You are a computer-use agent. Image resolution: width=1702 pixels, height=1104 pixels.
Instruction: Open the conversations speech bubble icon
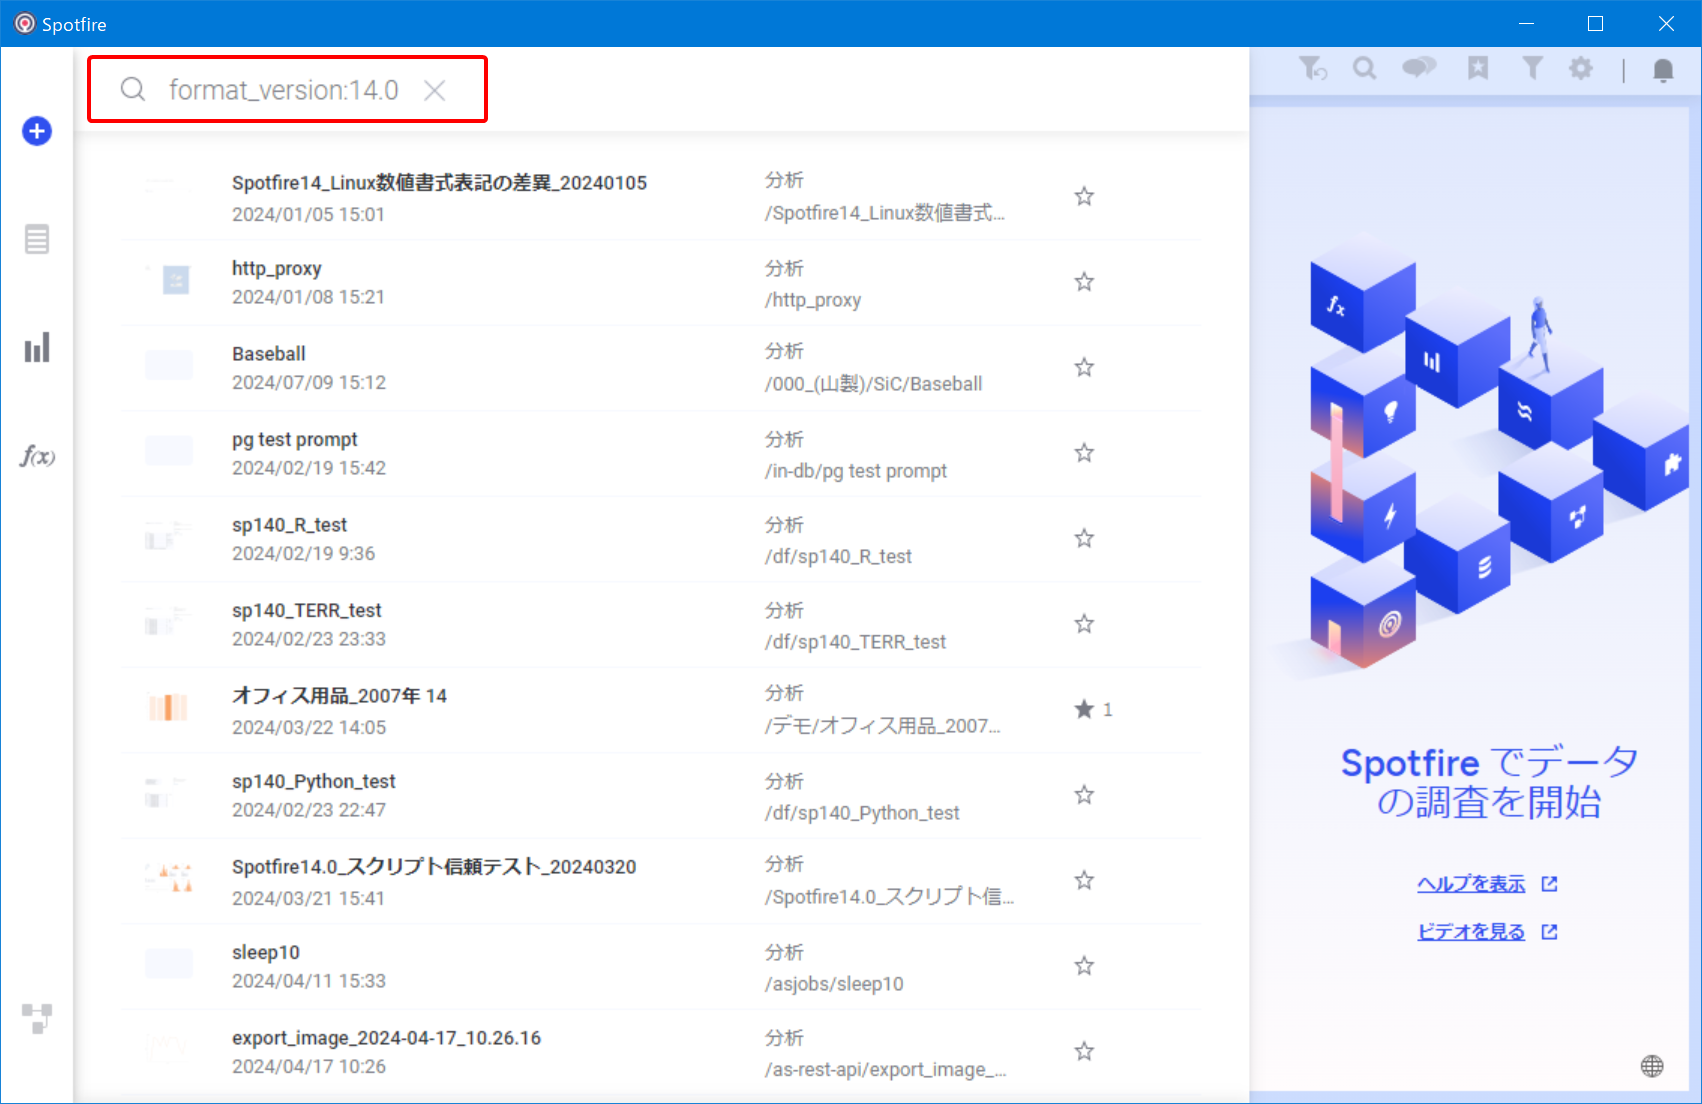pos(1419,68)
